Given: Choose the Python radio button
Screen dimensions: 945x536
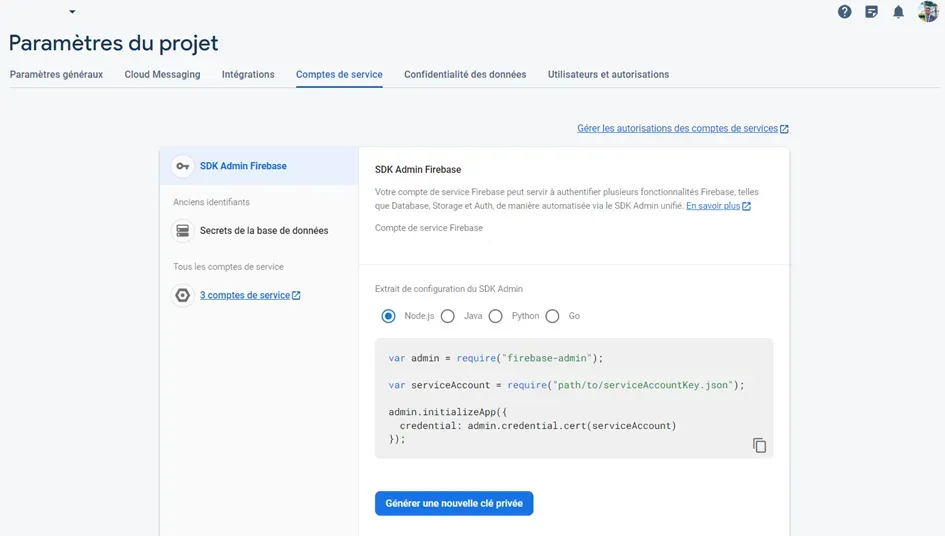Looking at the screenshot, I should (495, 316).
